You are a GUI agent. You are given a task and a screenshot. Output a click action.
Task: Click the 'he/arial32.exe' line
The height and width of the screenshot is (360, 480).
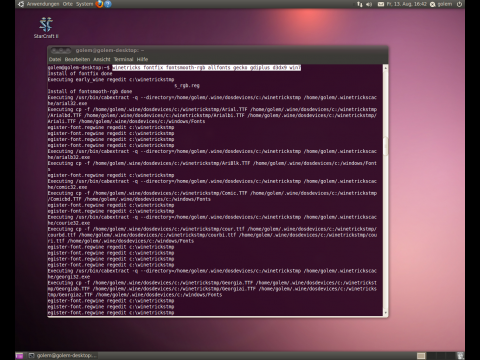[67, 103]
